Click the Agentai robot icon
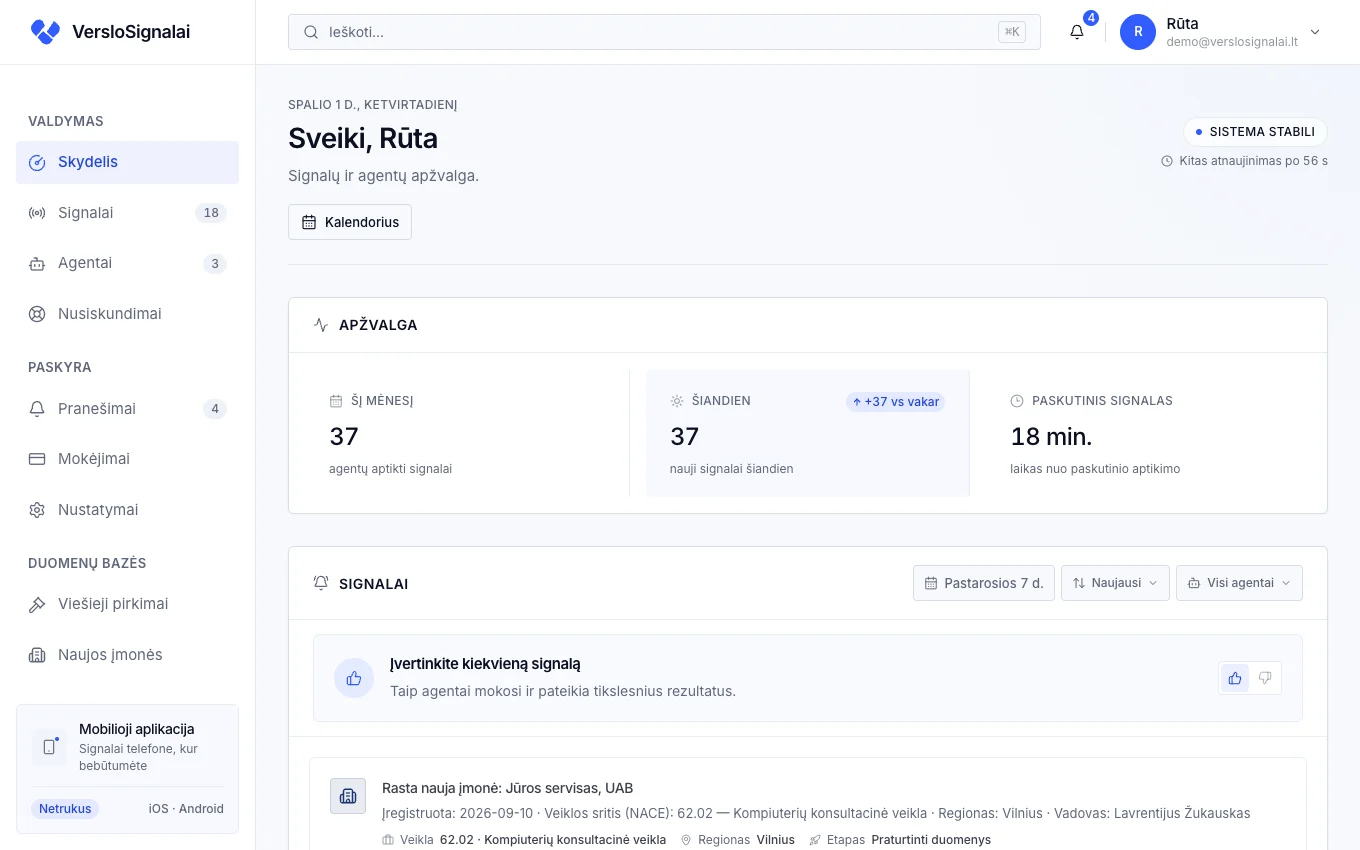The image size is (1360, 850). (37, 264)
